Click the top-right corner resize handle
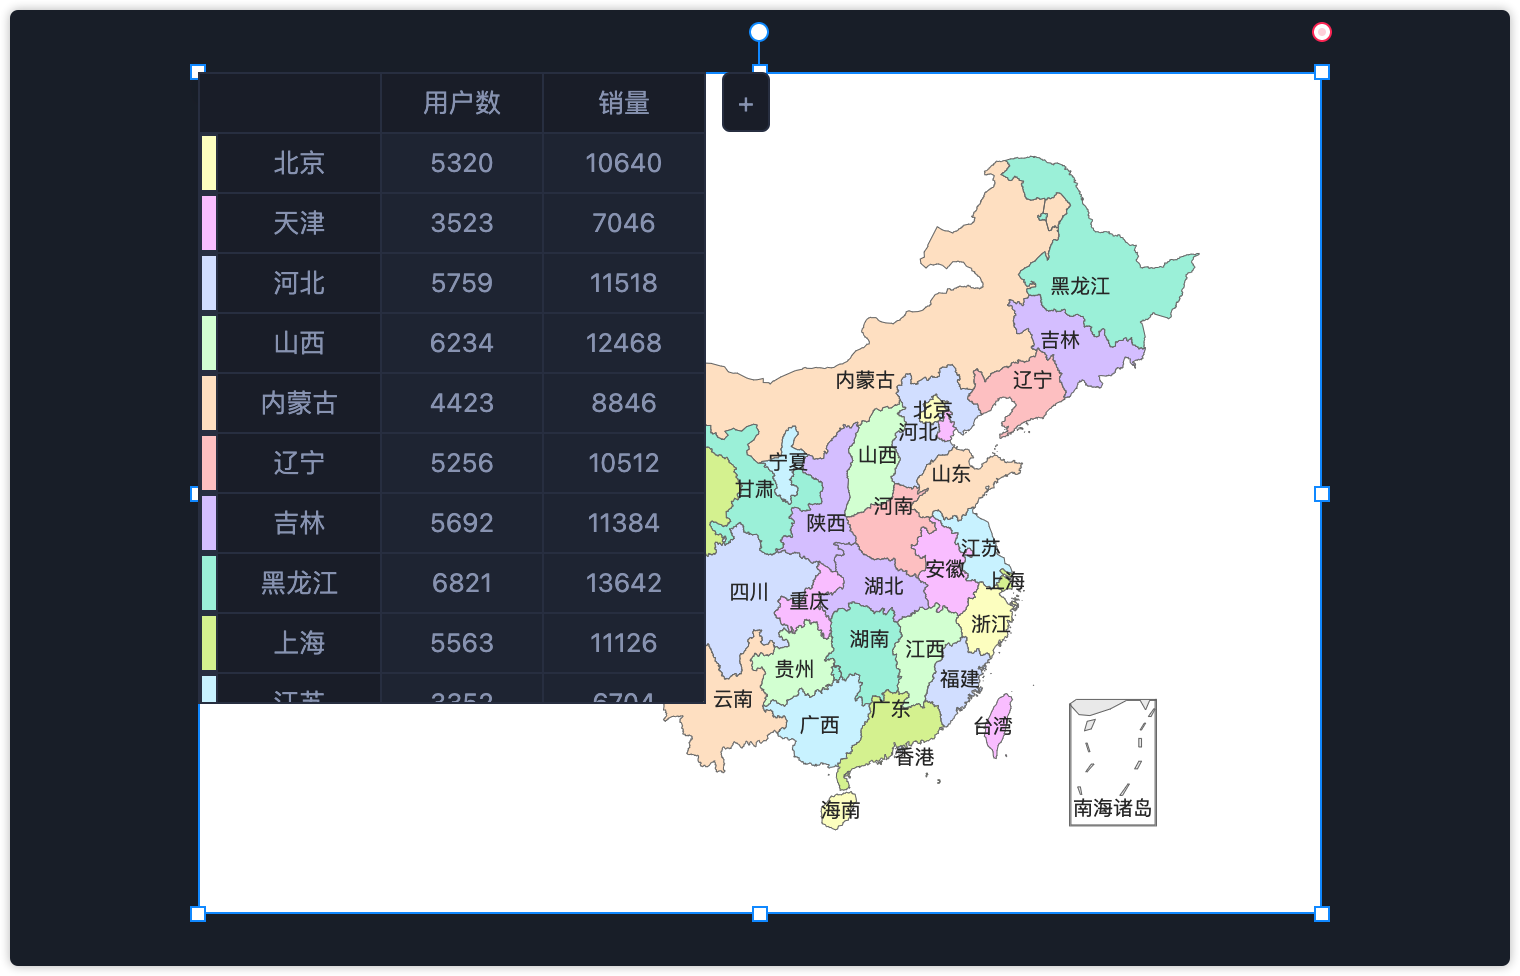The width and height of the screenshot is (1520, 976). click(x=1321, y=72)
